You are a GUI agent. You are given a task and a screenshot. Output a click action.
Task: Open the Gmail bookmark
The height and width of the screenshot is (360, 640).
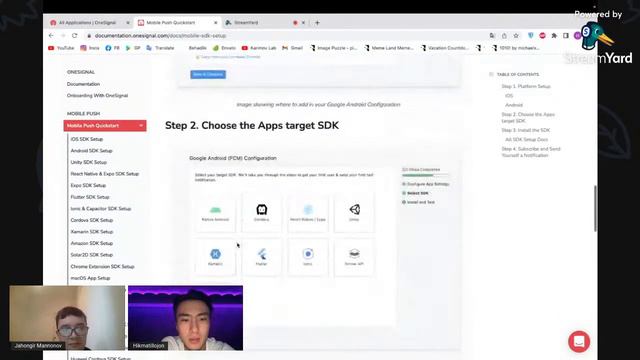tap(292, 48)
